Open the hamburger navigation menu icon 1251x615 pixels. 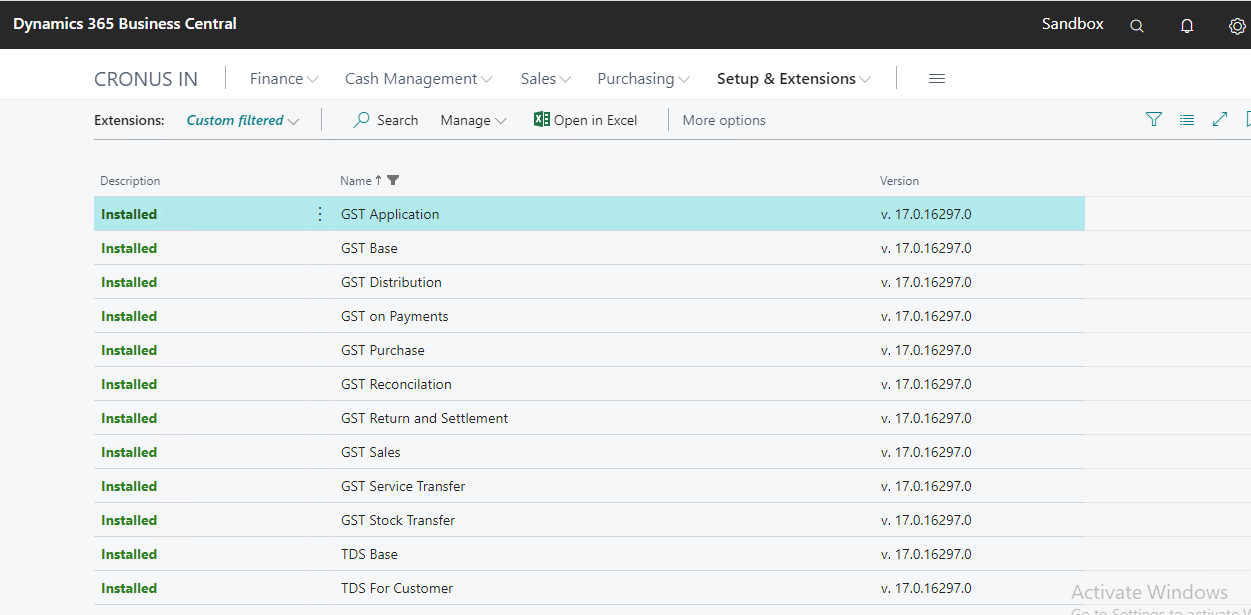pyautogui.click(x=937, y=79)
